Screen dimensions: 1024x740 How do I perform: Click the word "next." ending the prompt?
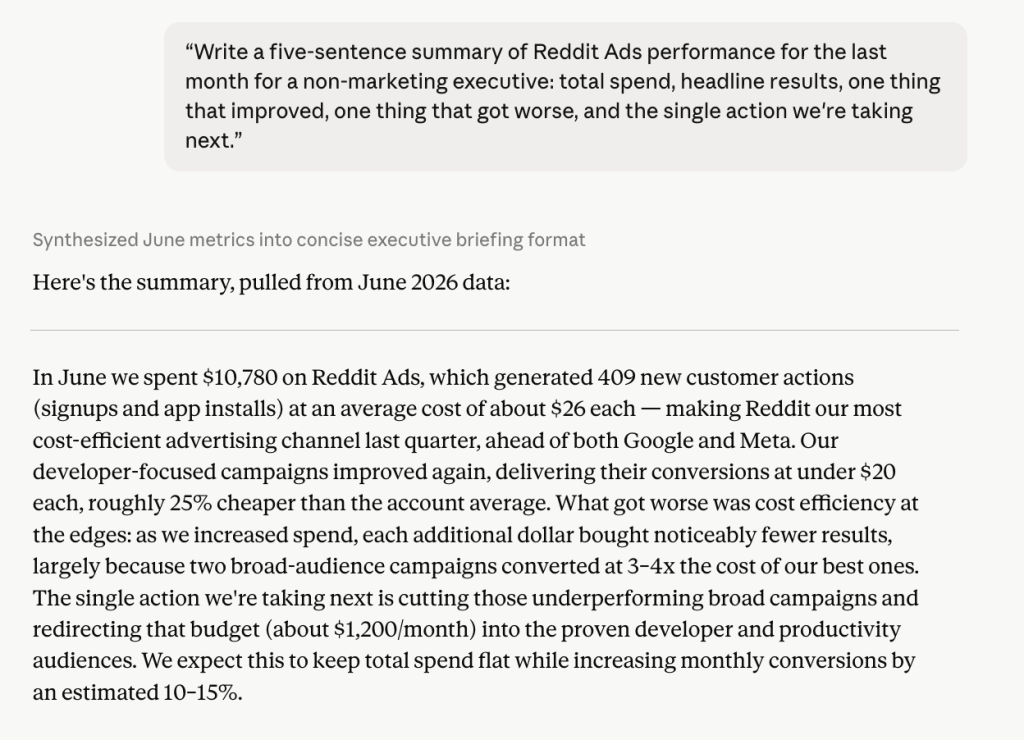[214, 141]
